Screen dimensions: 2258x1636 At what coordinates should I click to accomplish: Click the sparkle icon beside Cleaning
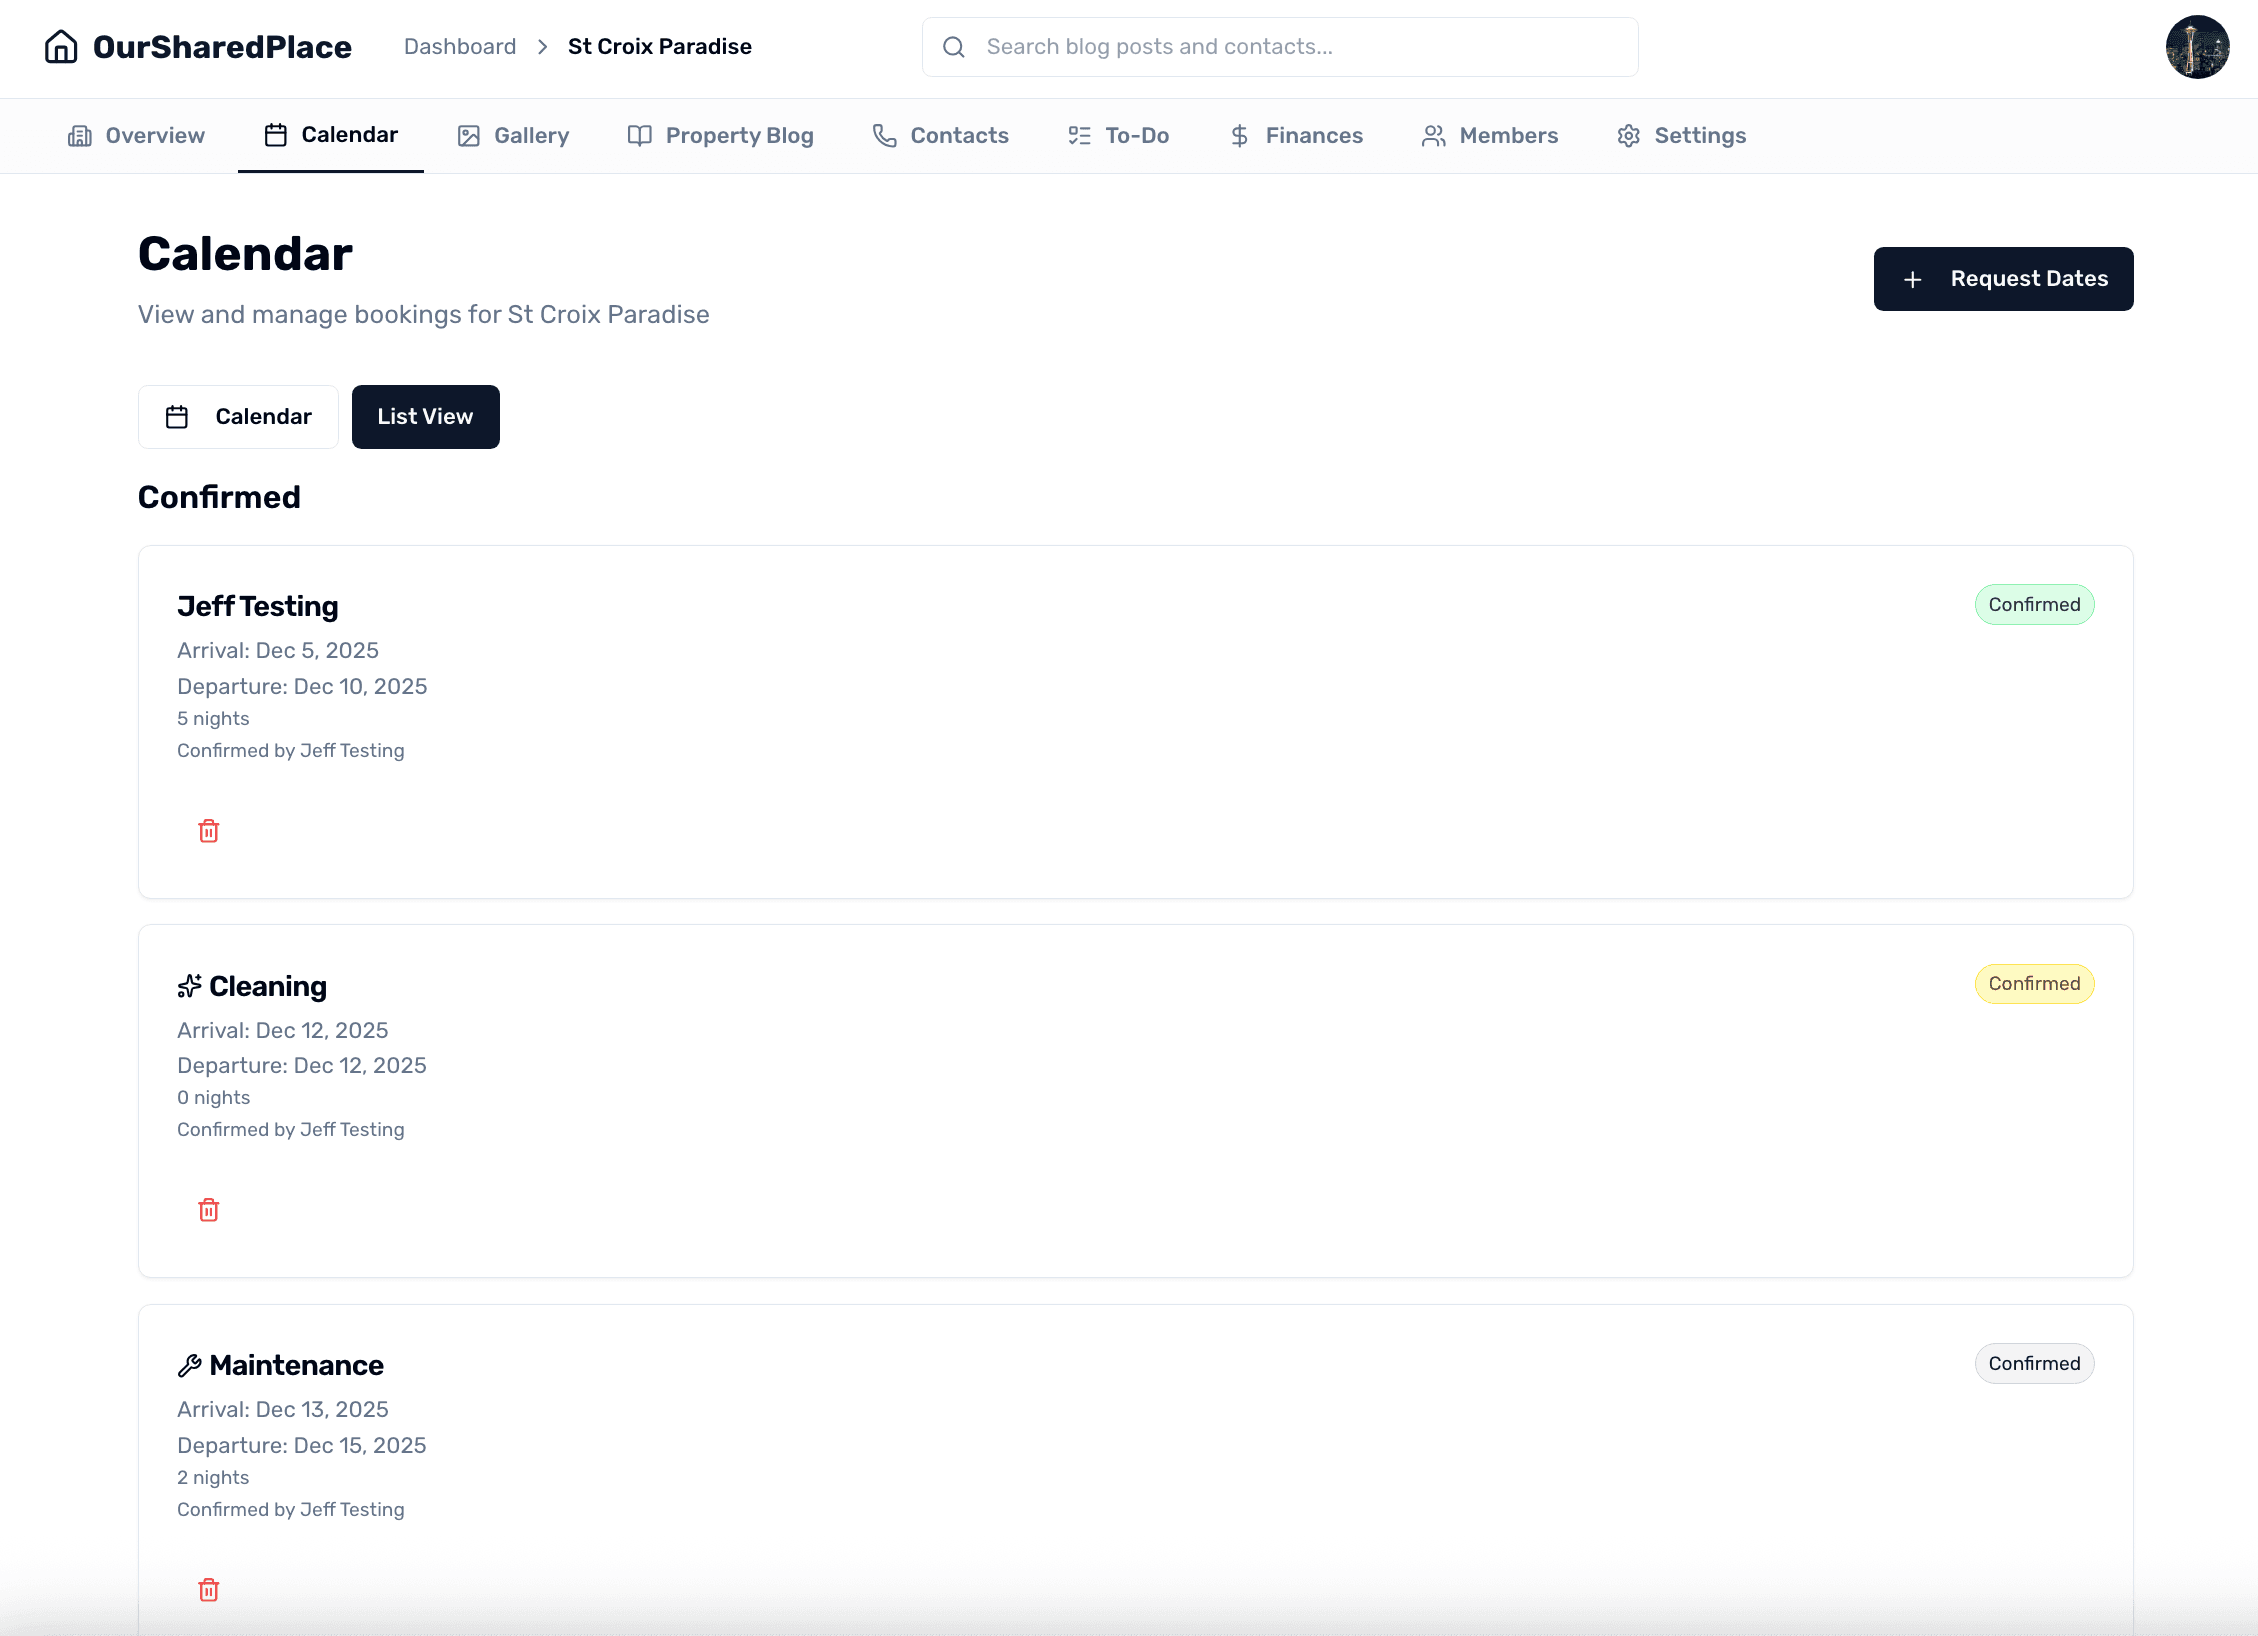click(189, 986)
